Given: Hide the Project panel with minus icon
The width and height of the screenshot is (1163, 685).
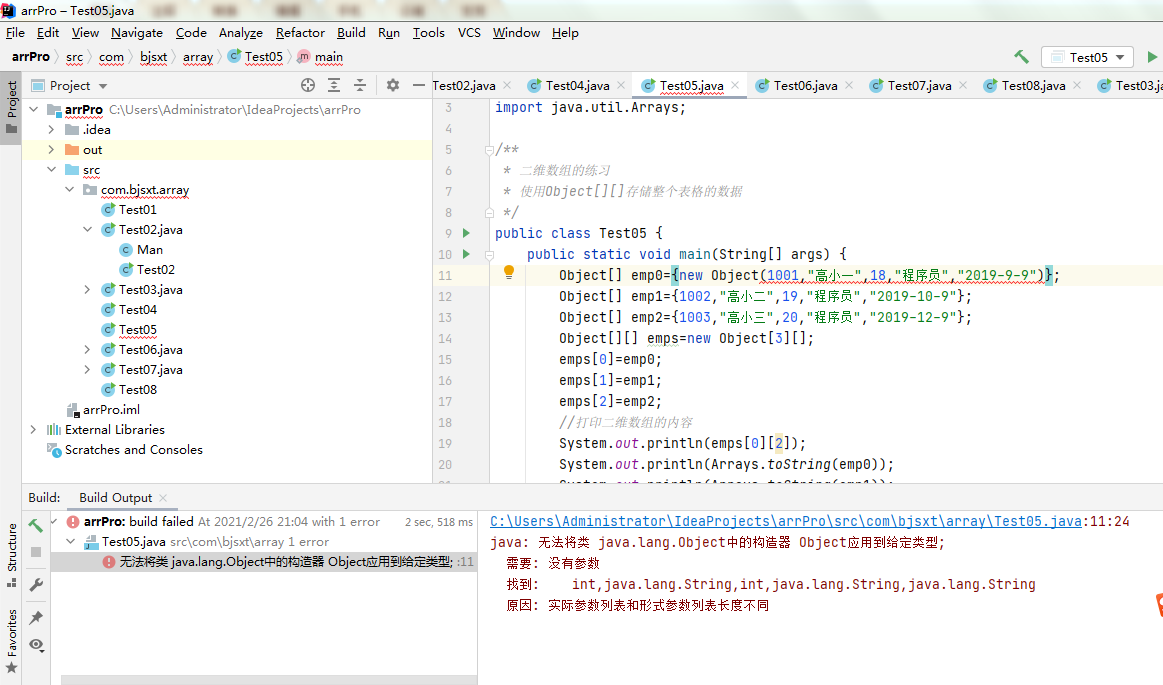Looking at the screenshot, I should pos(419,85).
